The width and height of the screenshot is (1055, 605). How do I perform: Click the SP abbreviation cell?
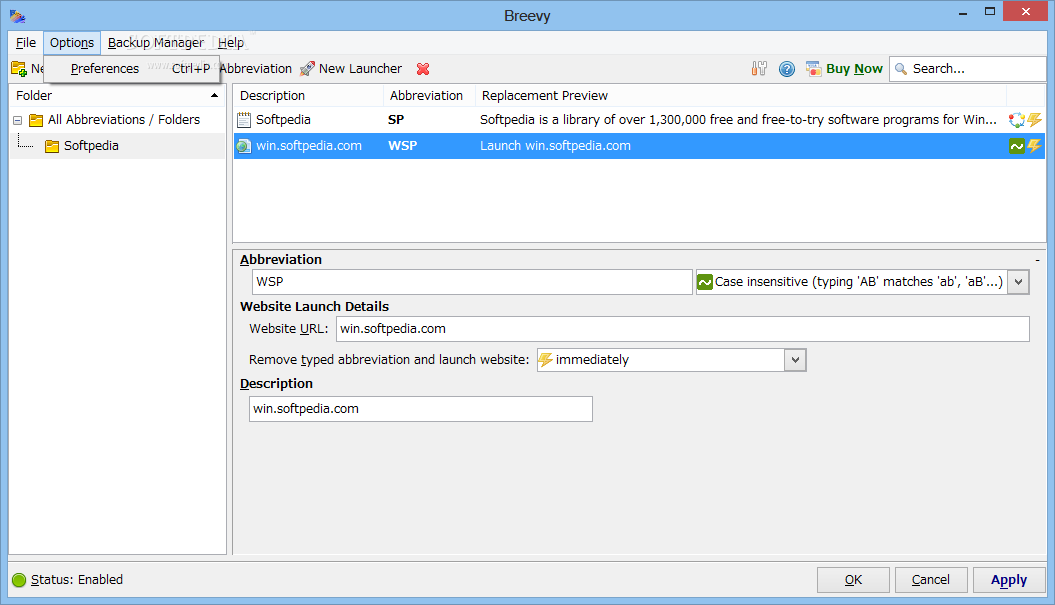[396, 120]
